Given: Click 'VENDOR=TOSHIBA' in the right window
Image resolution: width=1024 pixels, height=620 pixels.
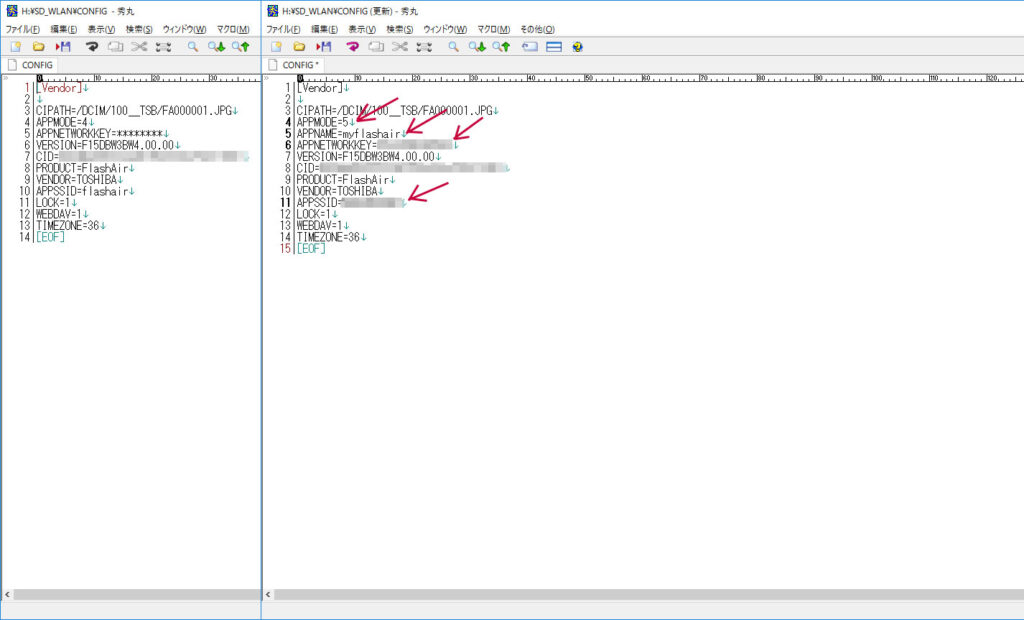Looking at the screenshot, I should point(337,191).
